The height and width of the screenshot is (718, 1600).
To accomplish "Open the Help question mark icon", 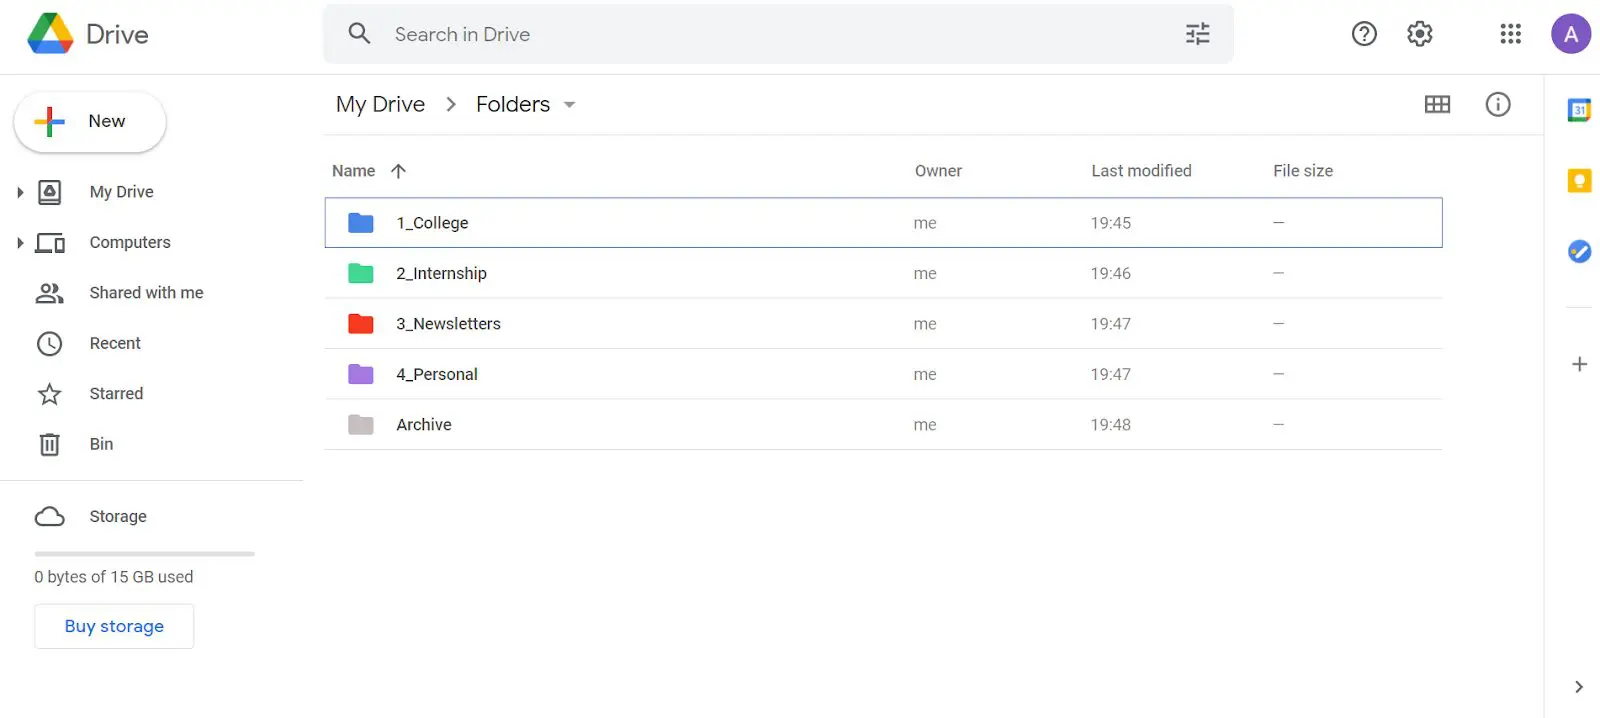I will [x=1364, y=34].
